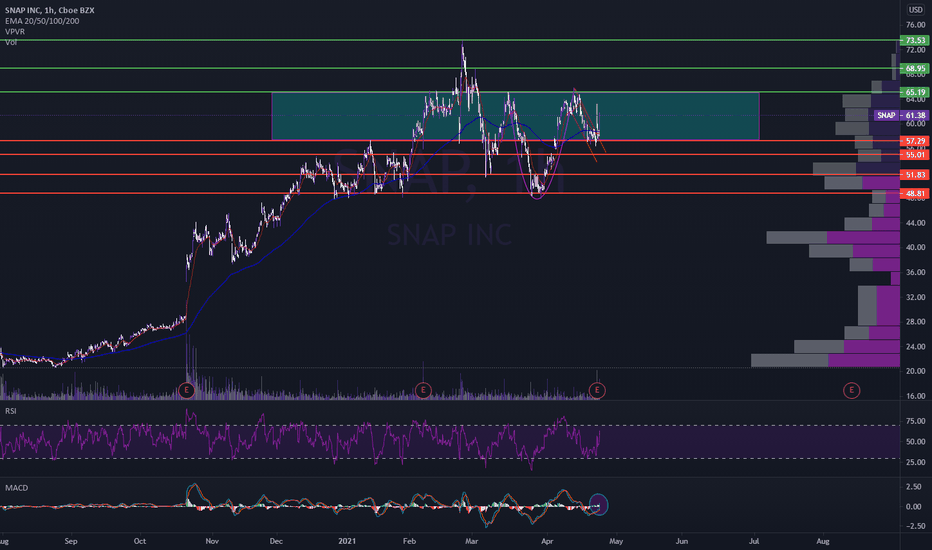This screenshot has width=932, height=550.
Task: Open the future earnings marker above Aug
Action: (x=852, y=390)
